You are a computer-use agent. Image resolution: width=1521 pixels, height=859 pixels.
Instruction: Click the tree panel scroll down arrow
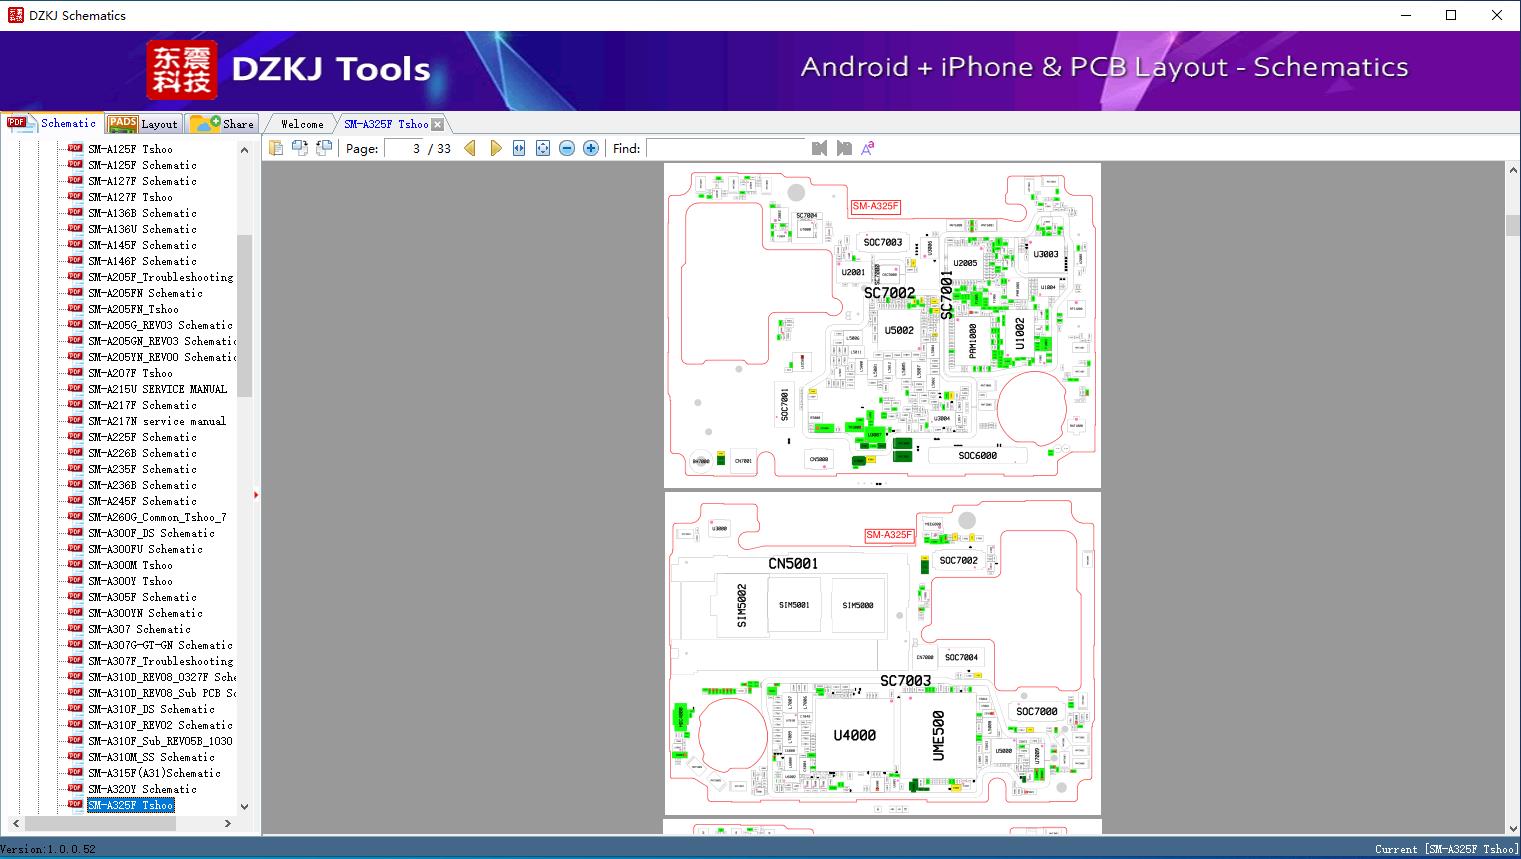coord(244,807)
